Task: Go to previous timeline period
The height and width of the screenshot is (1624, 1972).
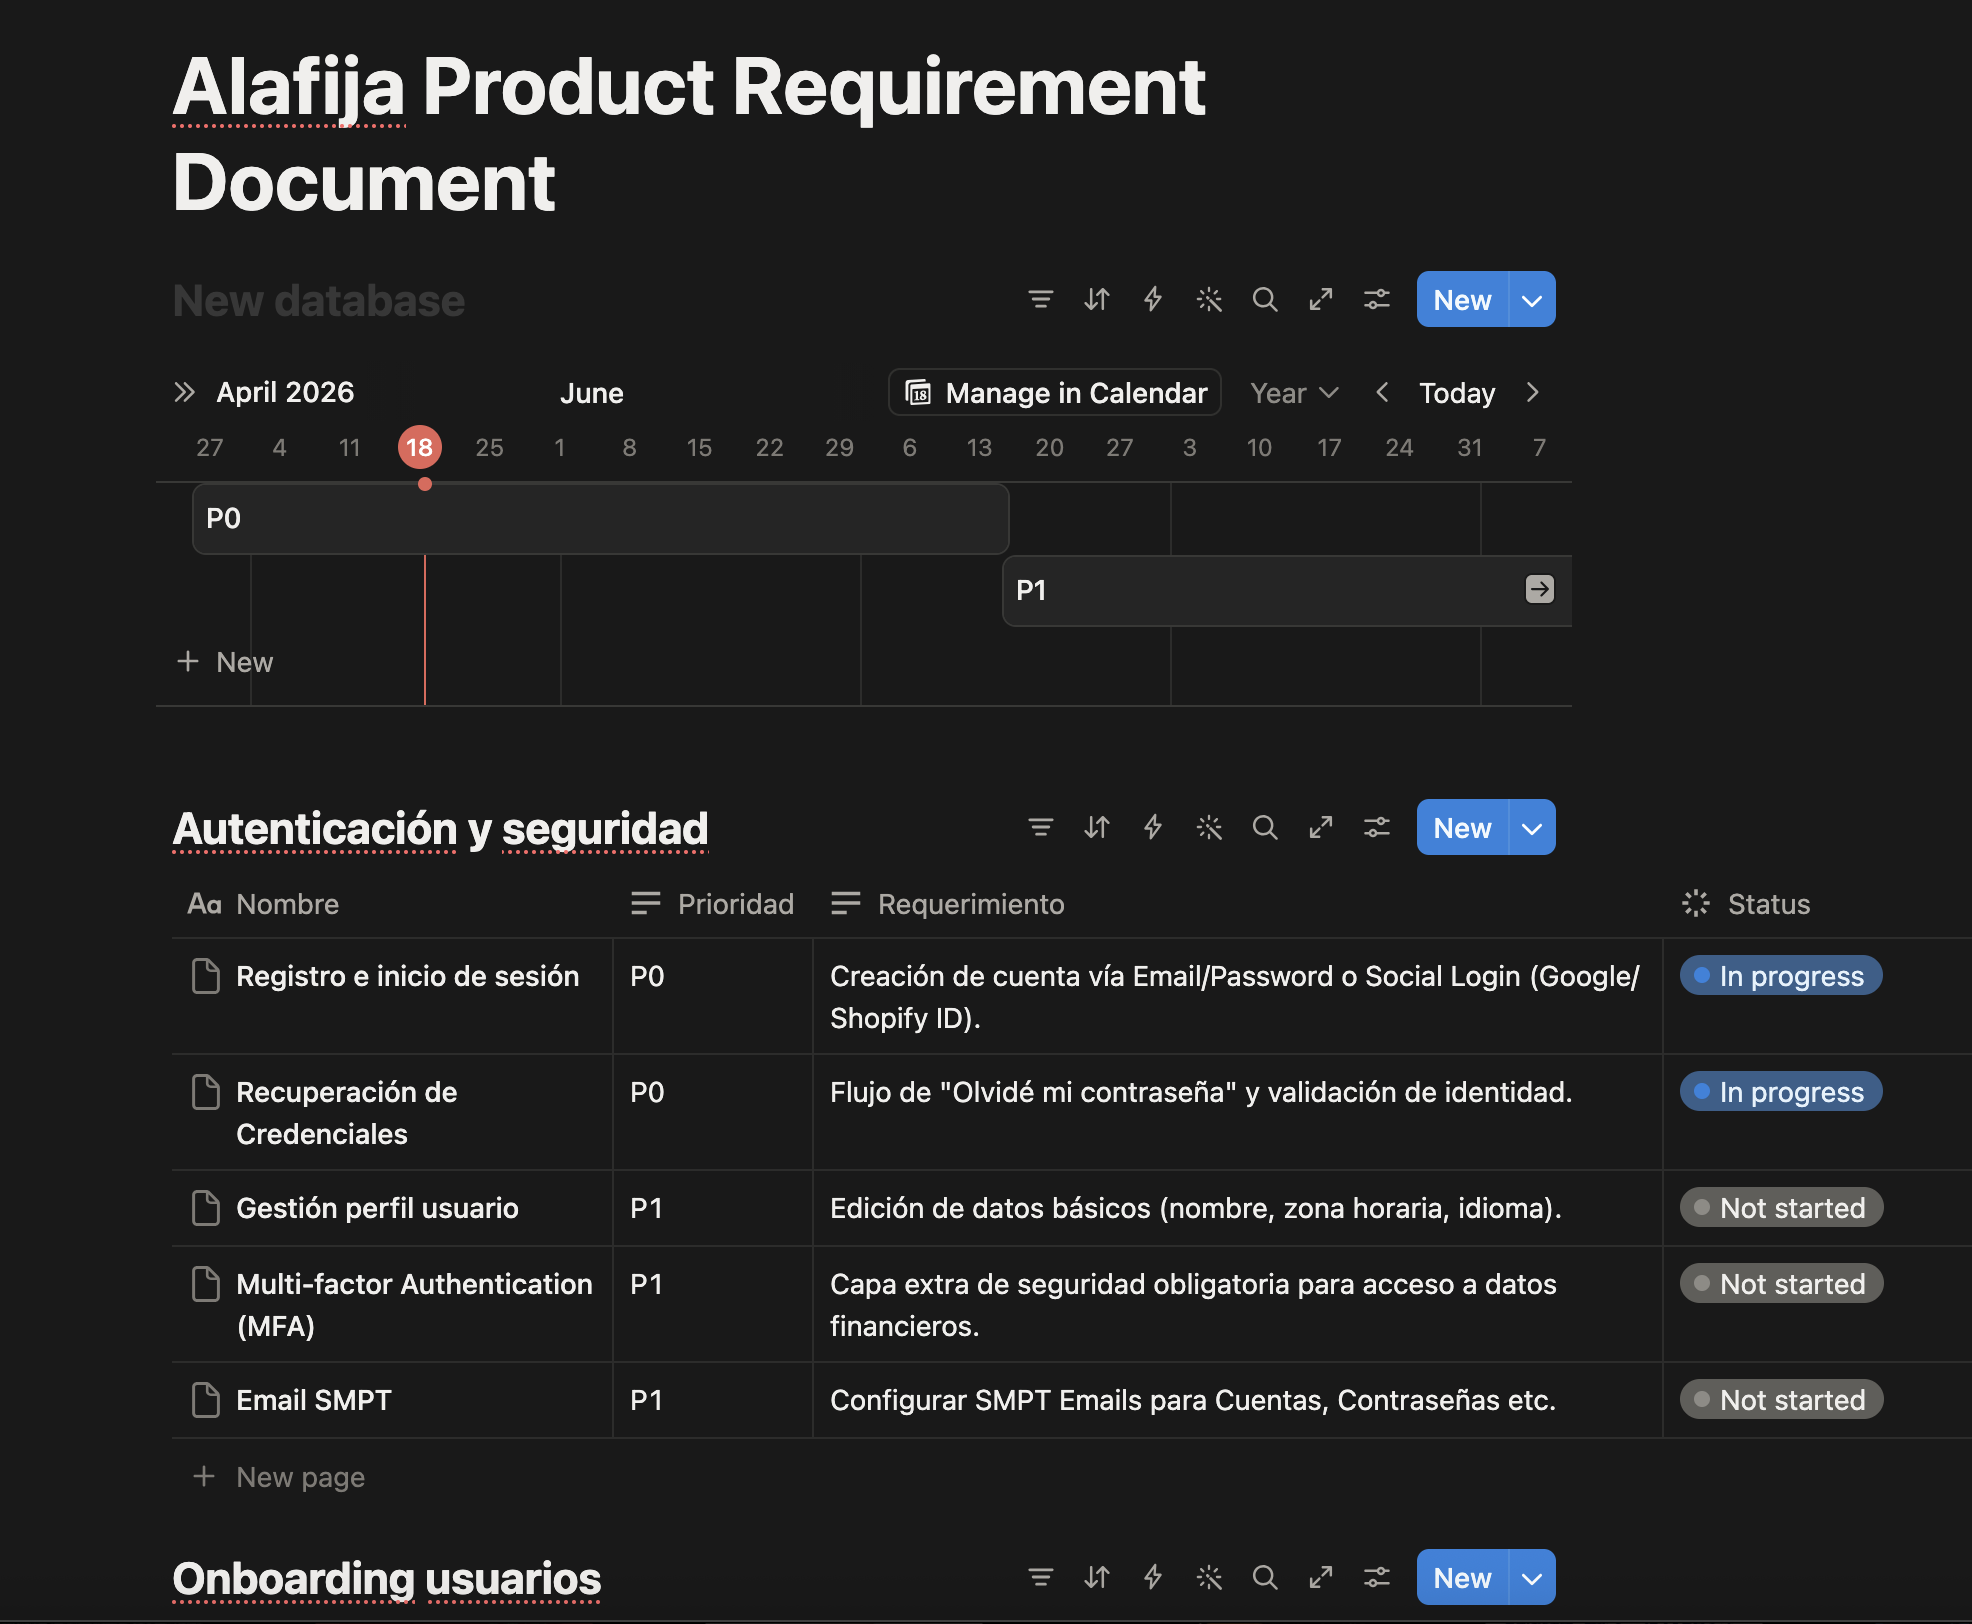Action: pyautogui.click(x=1382, y=392)
